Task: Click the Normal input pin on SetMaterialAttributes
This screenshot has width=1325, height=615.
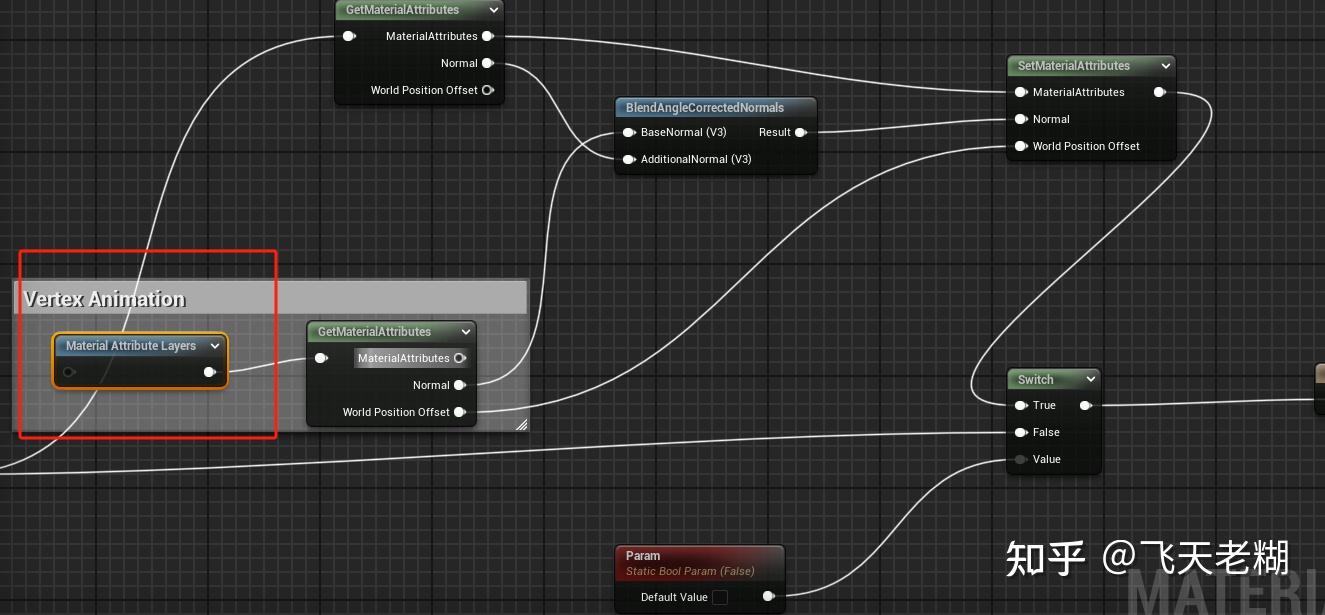Action: pos(1021,119)
